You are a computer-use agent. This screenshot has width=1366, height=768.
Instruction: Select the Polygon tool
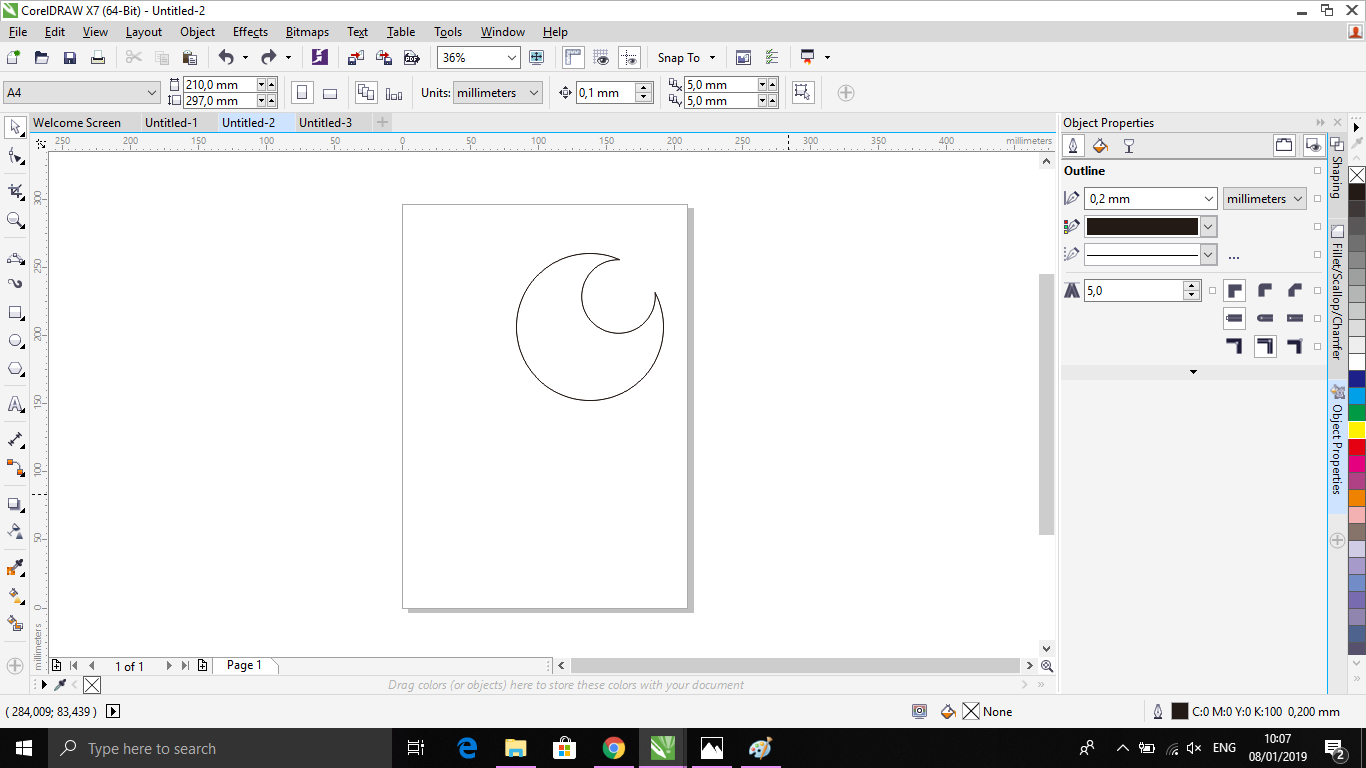pos(15,369)
